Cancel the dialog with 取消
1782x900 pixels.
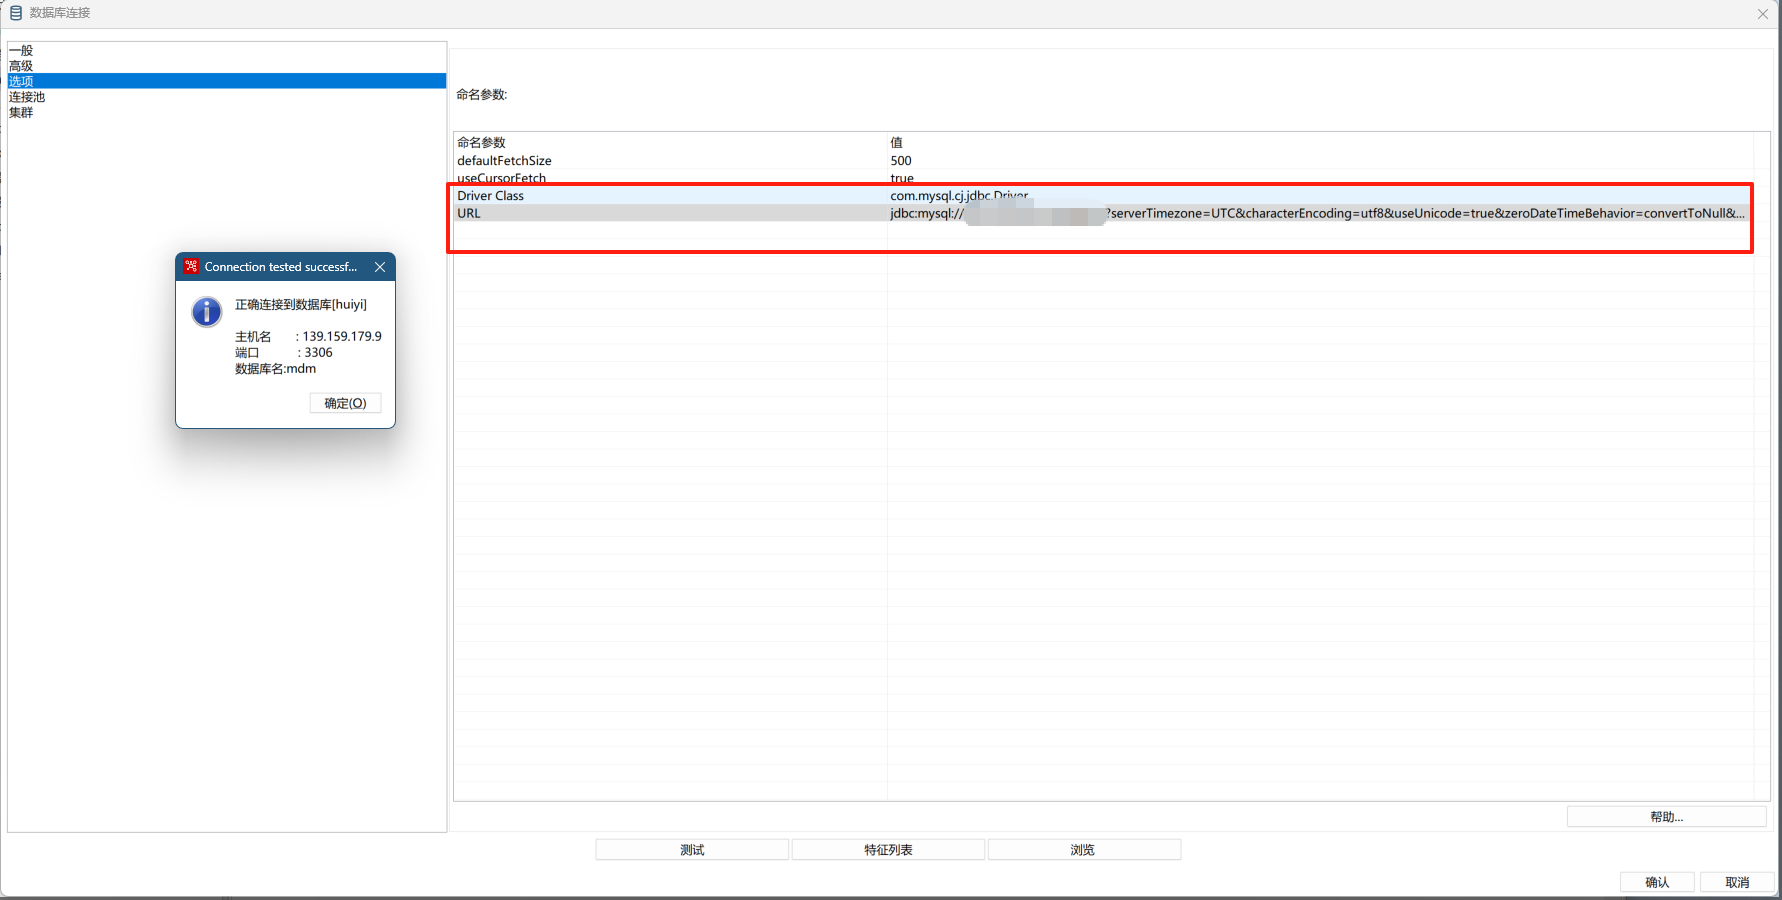1737,881
